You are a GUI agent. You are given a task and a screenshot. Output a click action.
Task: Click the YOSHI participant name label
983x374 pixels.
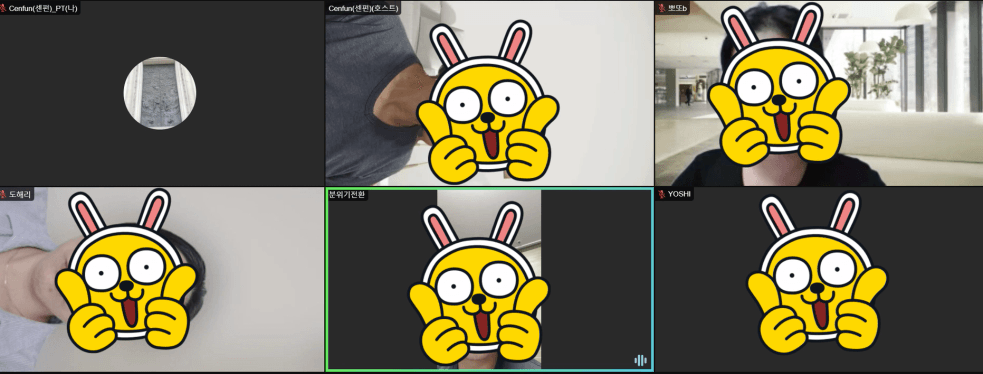679,194
